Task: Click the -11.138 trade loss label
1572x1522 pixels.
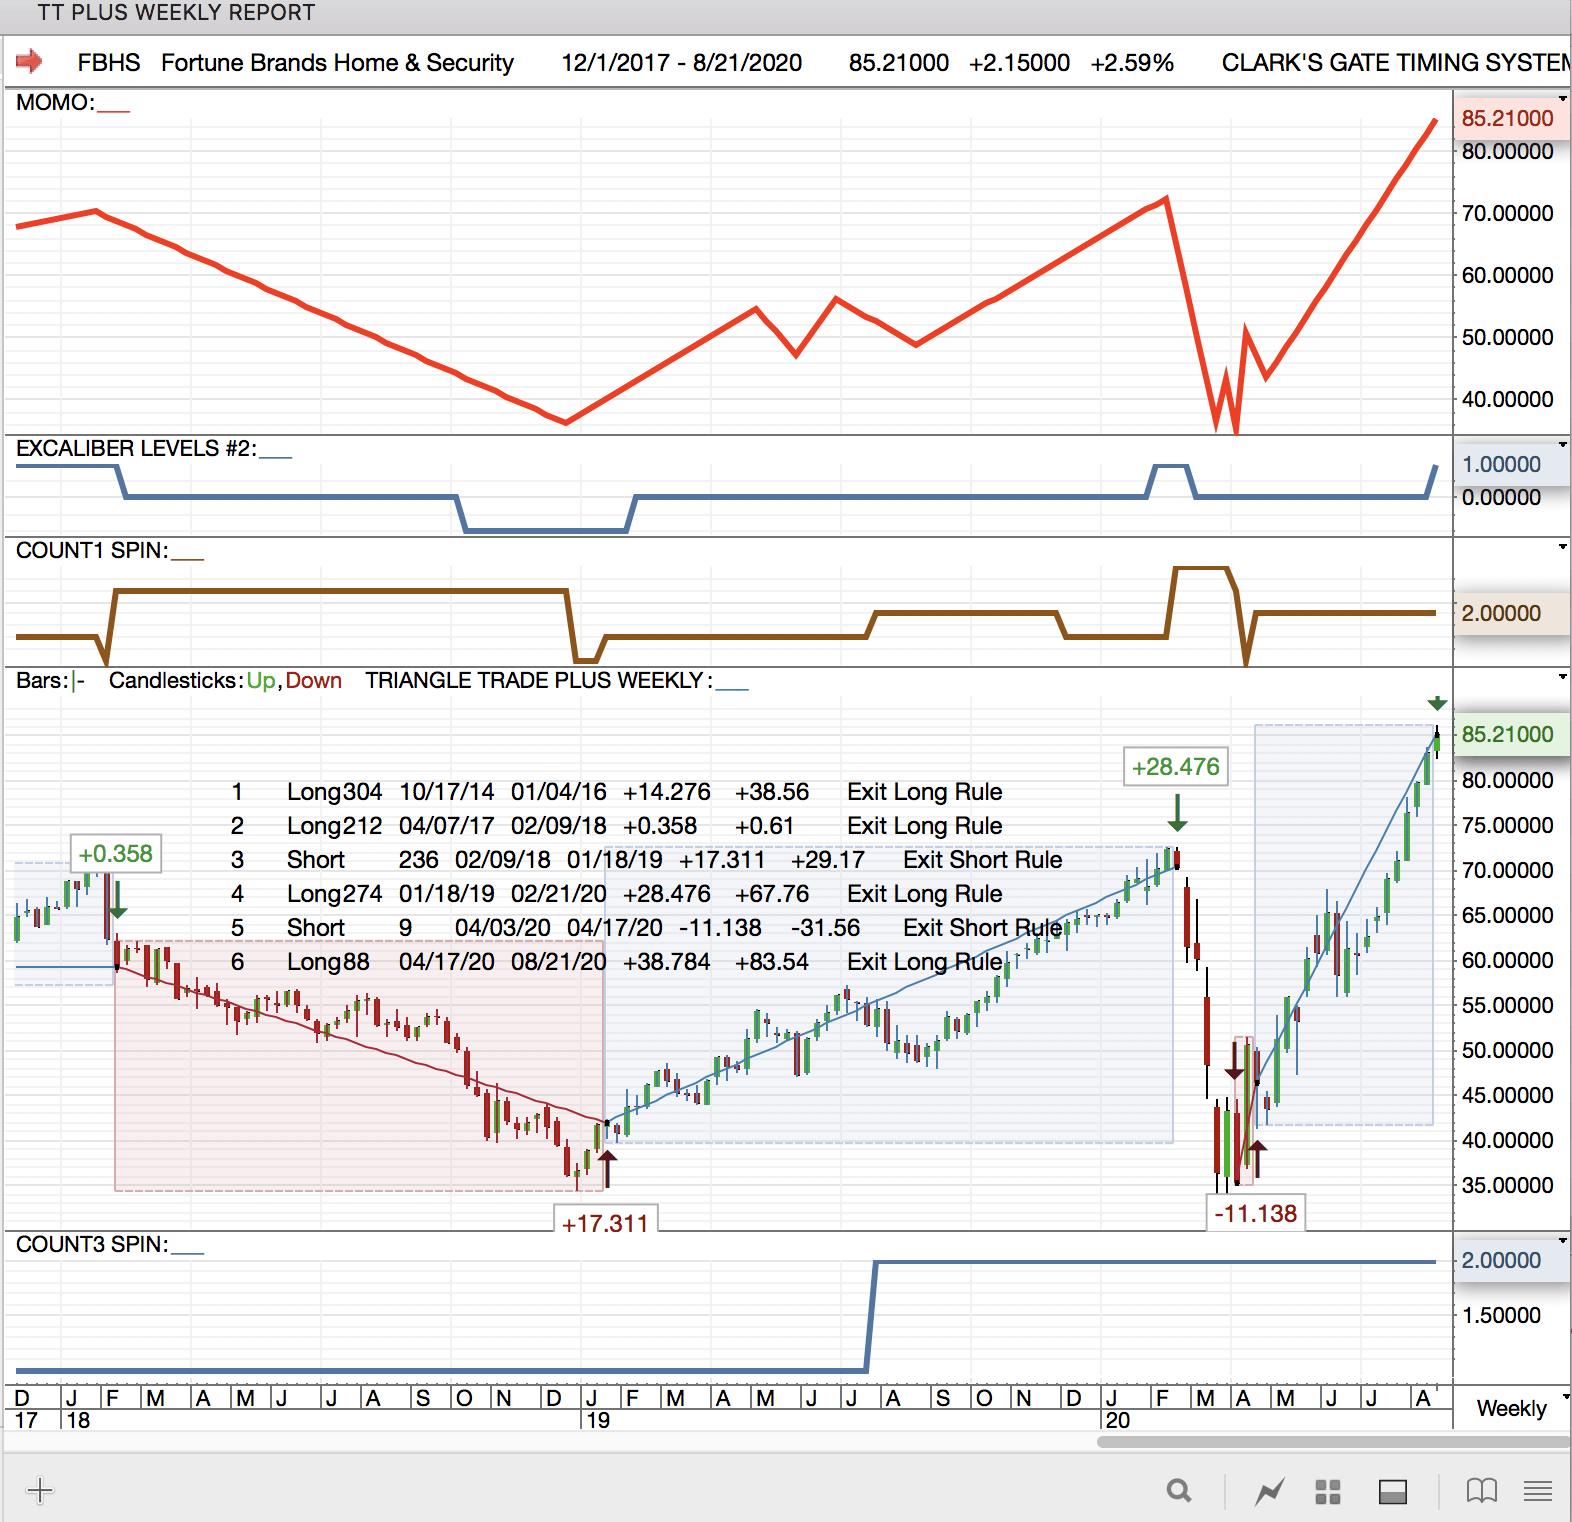Action: 1256,1214
